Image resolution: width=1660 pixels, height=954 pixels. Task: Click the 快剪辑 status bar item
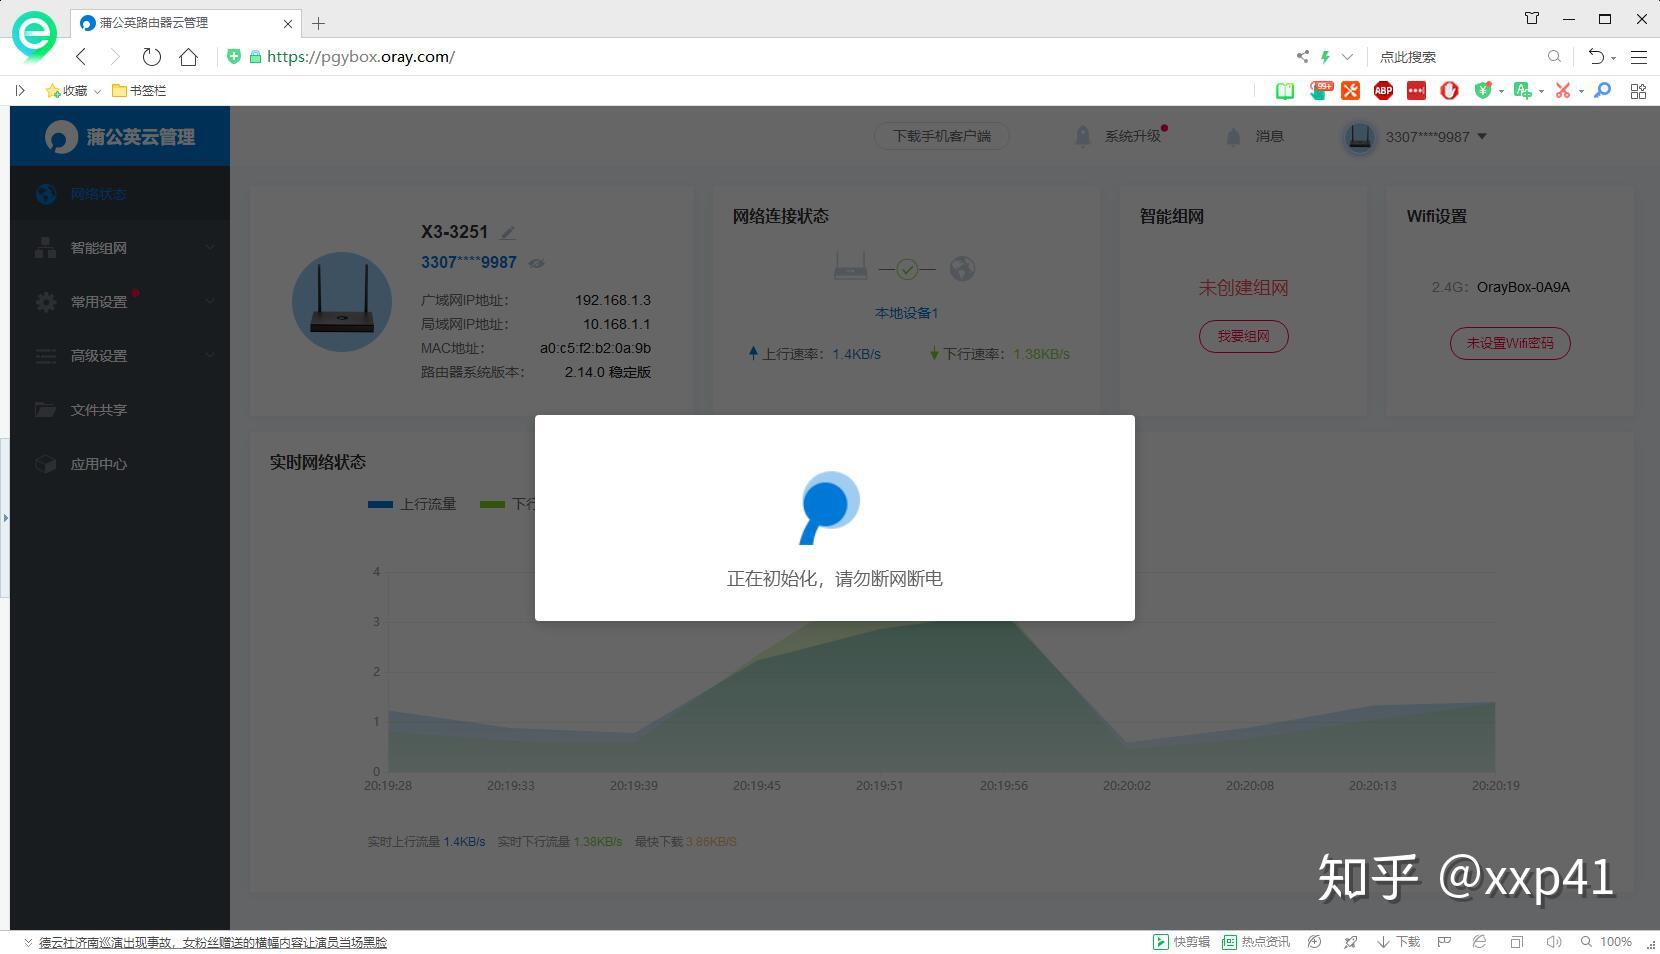tap(1181, 942)
